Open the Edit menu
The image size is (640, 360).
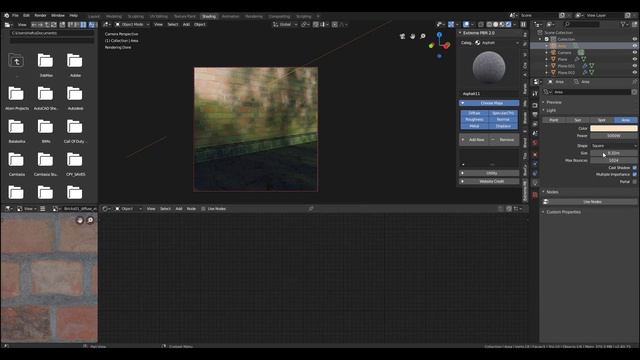pyautogui.click(x=27, y=16)
